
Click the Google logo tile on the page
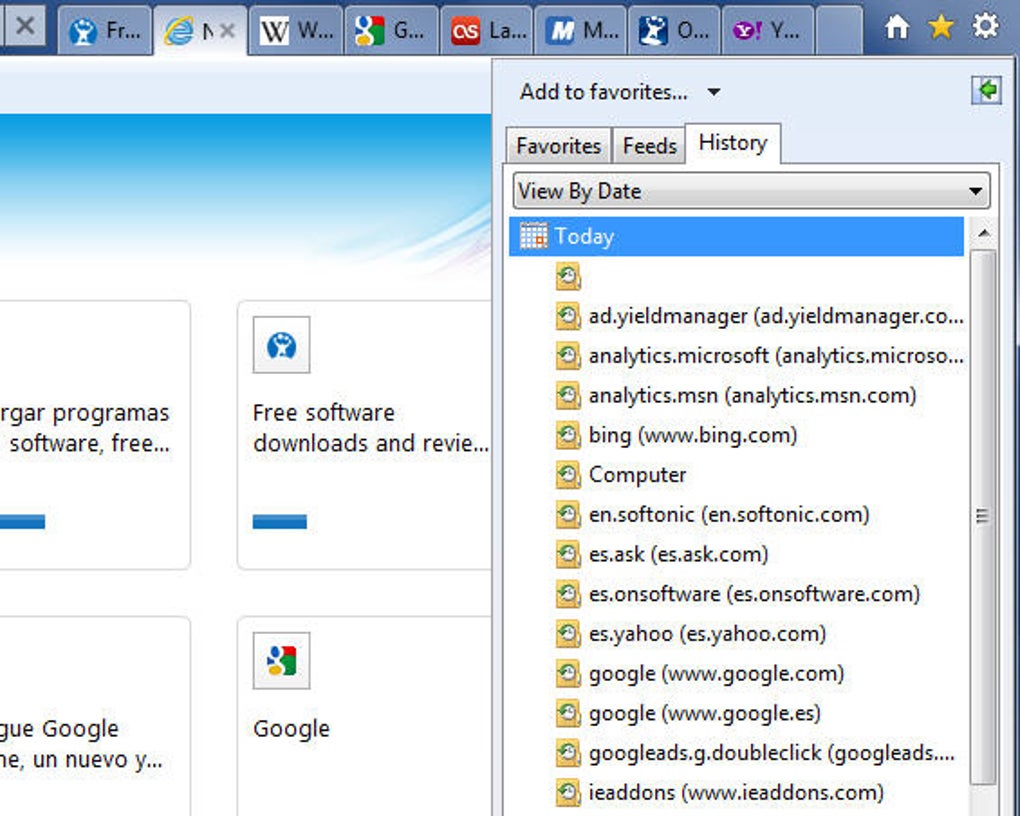point(281,660)
